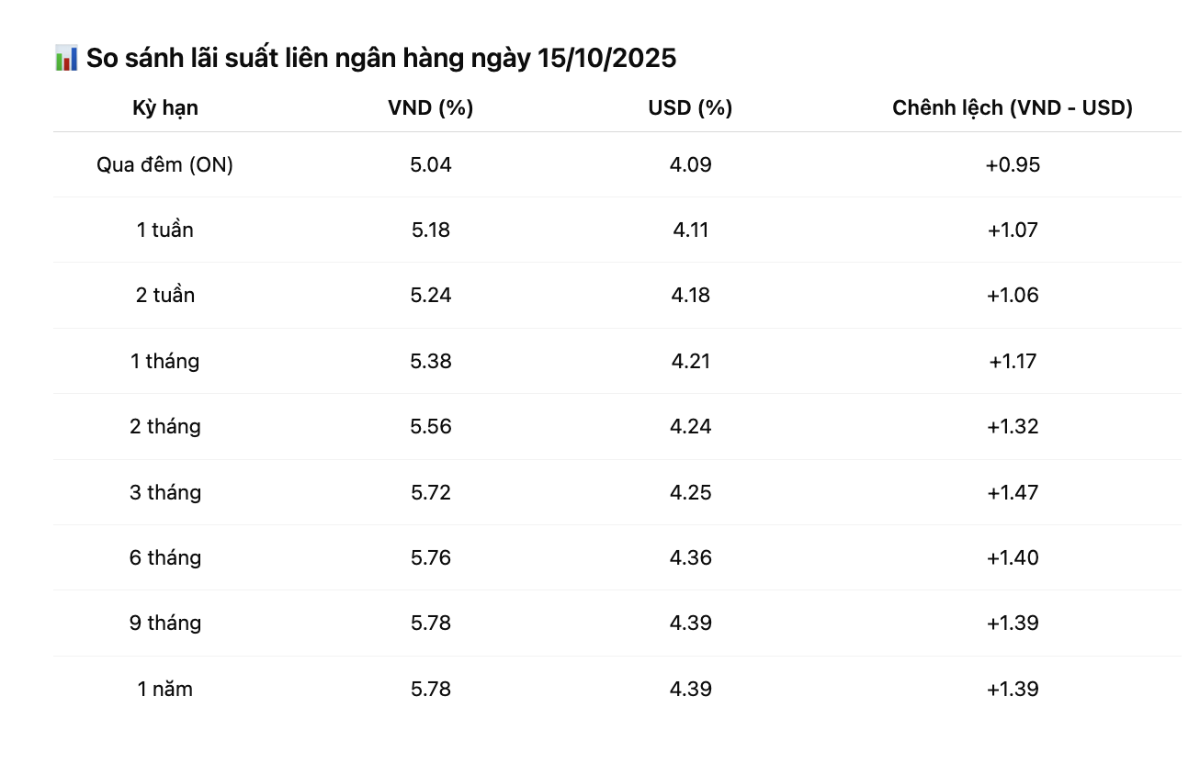Select the "Kỳ hạn" column header
Viewport: 1200px width, 764px height.
pyautogui.click(x=165, y=109)
